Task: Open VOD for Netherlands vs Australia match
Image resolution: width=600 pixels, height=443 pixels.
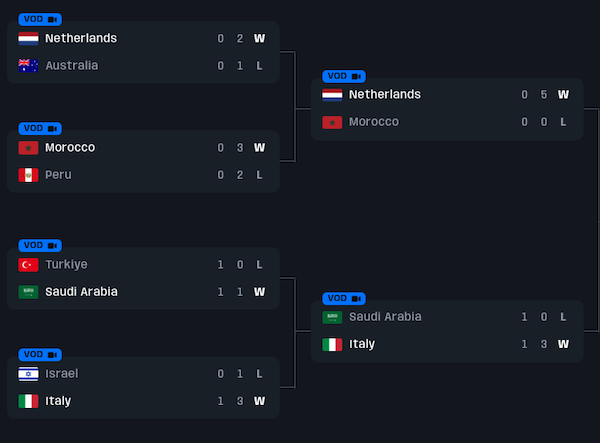Action: 40,19
